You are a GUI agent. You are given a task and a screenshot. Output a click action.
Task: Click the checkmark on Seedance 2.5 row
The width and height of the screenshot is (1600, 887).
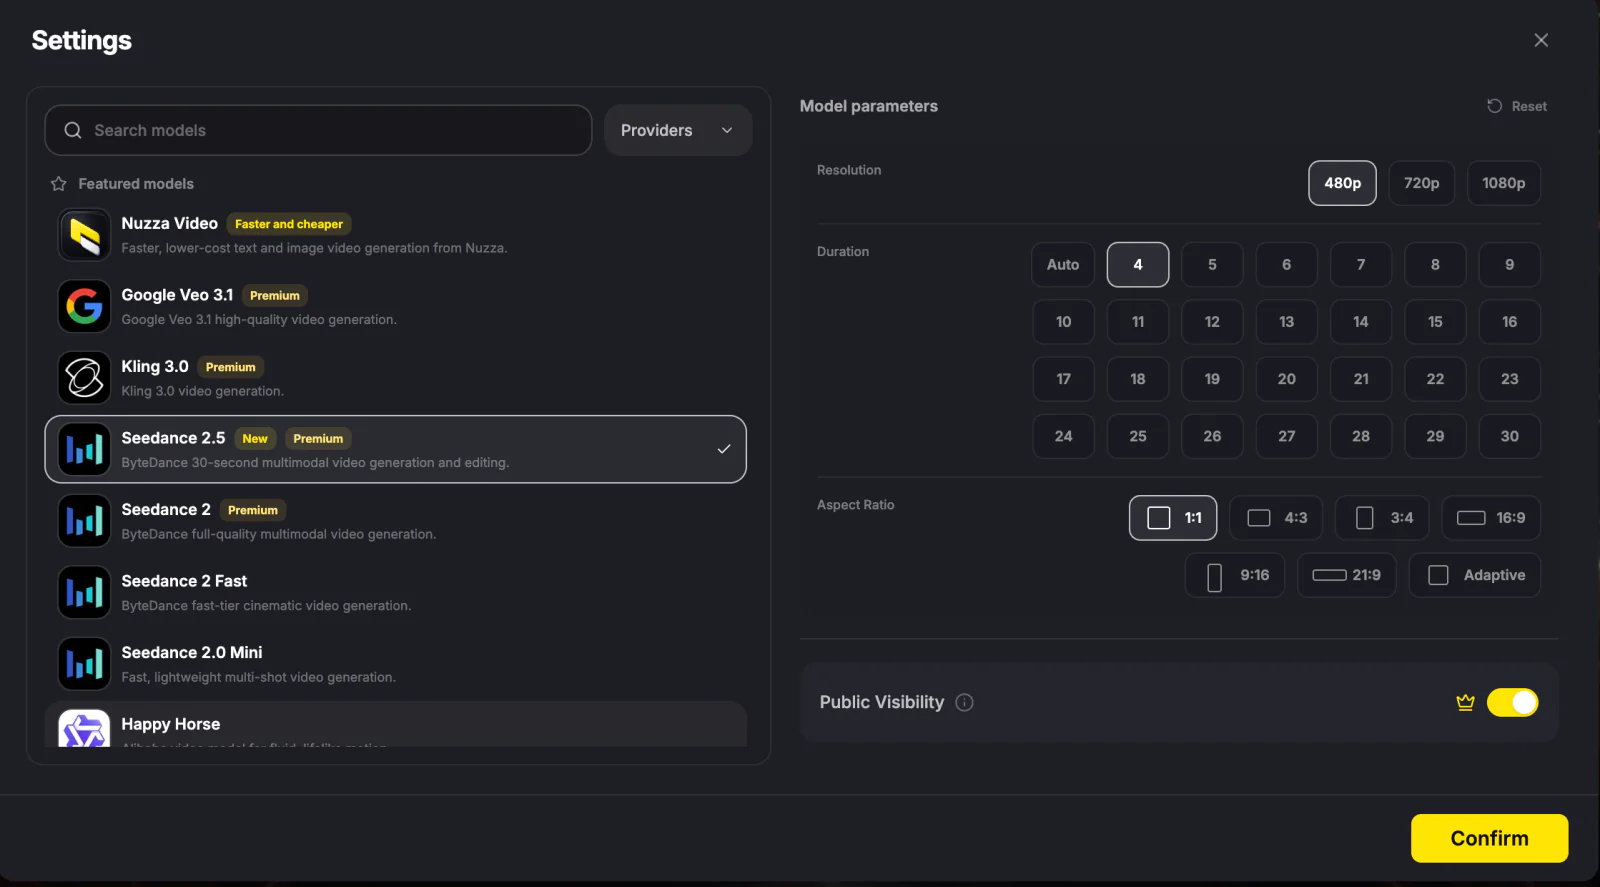724,449
